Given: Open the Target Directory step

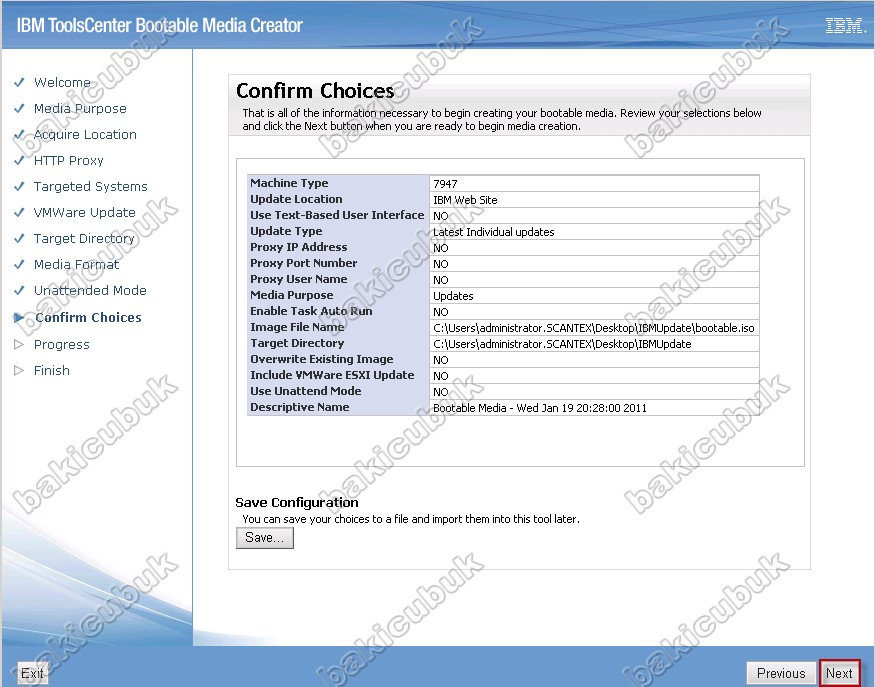Looking at the screenshot, I should [84, 238].
